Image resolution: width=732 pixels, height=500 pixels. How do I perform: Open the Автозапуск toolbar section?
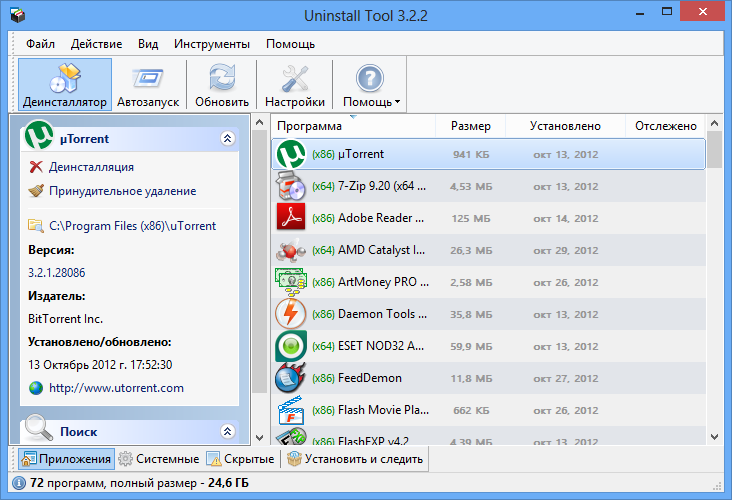(148, 85)
